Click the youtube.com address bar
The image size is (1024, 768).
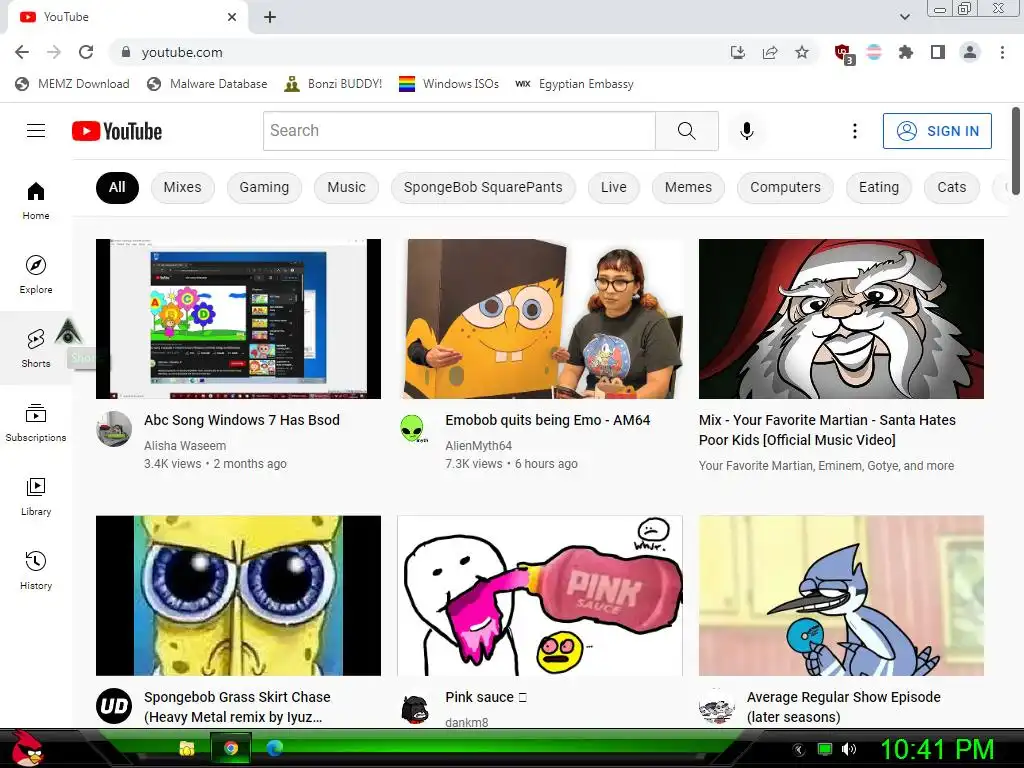(418, 52)
